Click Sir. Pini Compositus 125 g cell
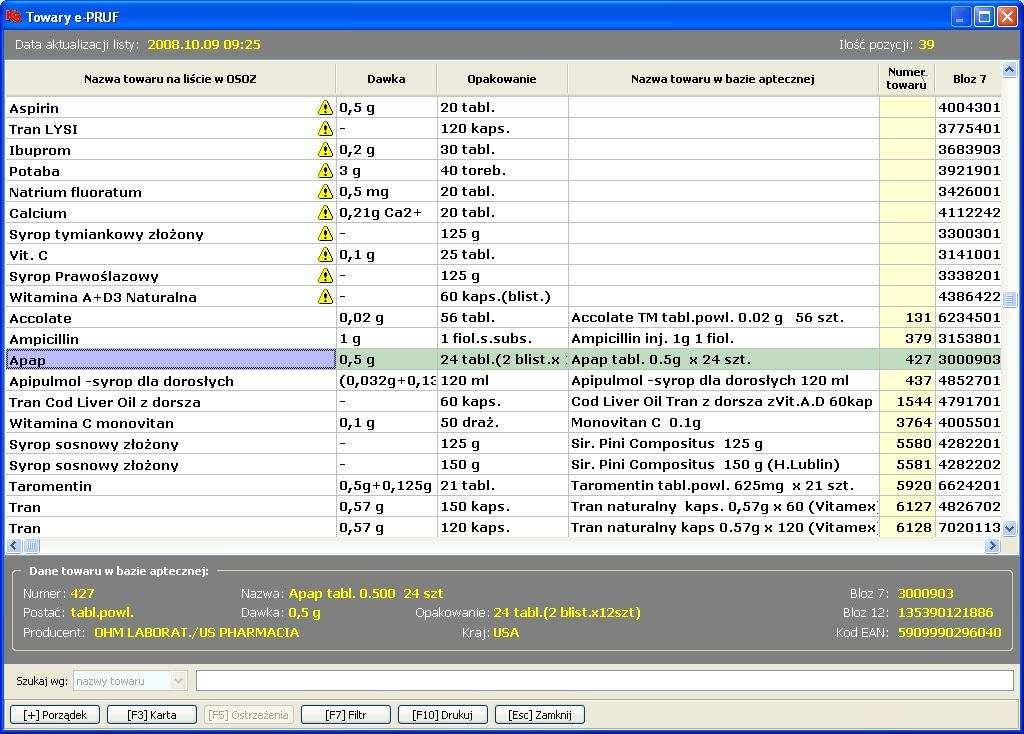This screenshot has height=734, width=1024. pyautogui.click(x=724, y=443)
